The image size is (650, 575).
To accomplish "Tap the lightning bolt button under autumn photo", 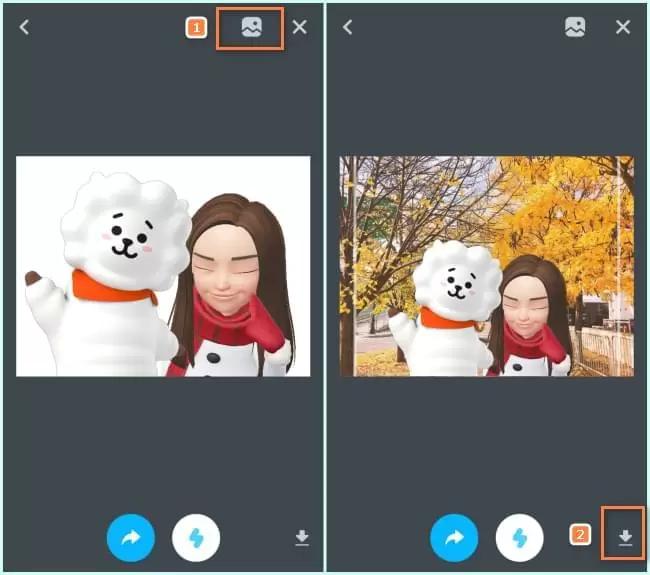I will pos(520,538).
